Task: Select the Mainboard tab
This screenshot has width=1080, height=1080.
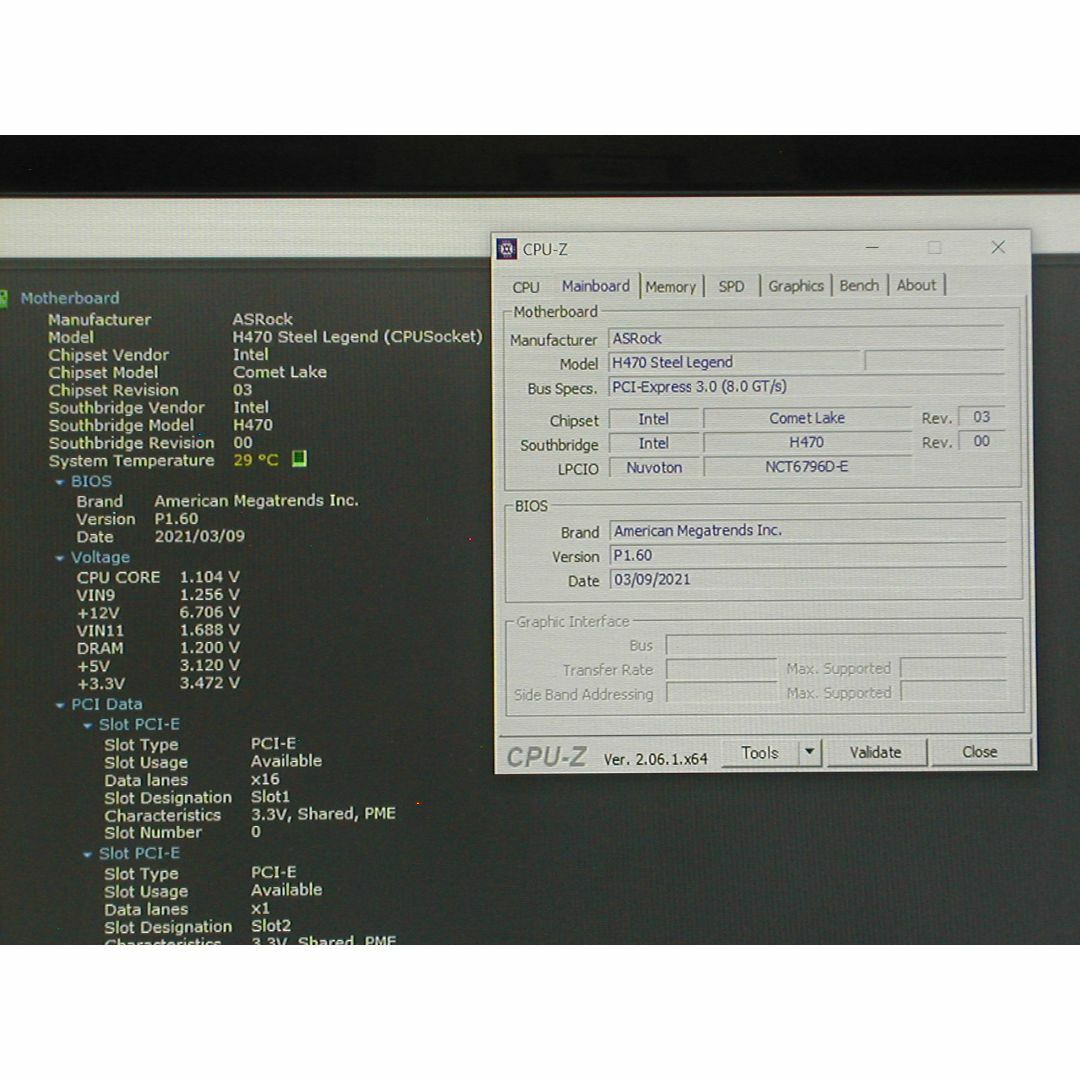Action: pyautogui.click(x=596, y=286)
